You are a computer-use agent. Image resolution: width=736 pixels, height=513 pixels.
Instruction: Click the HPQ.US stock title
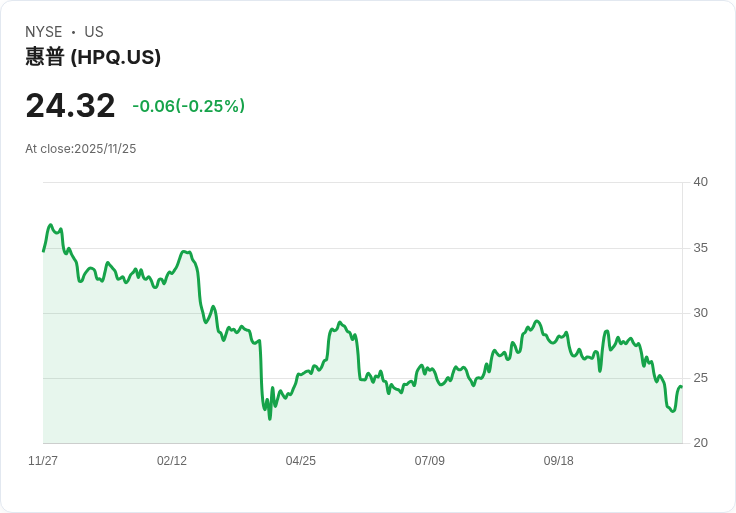click(93, 57)
